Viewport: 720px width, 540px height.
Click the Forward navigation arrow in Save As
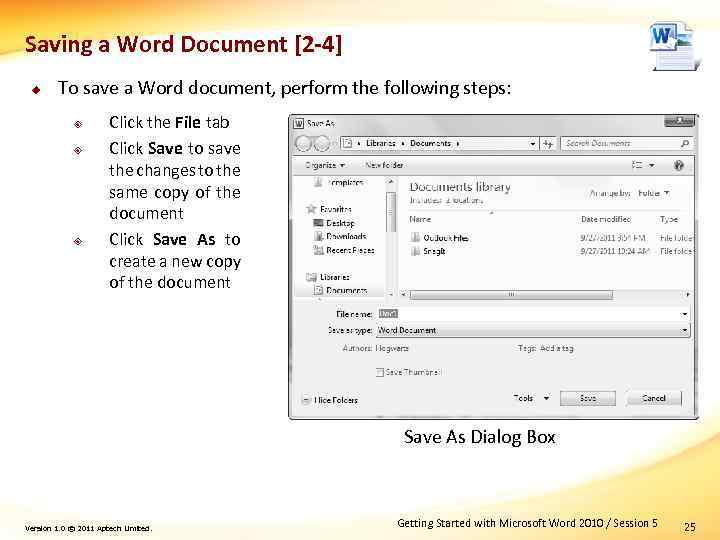click(323, 144)
